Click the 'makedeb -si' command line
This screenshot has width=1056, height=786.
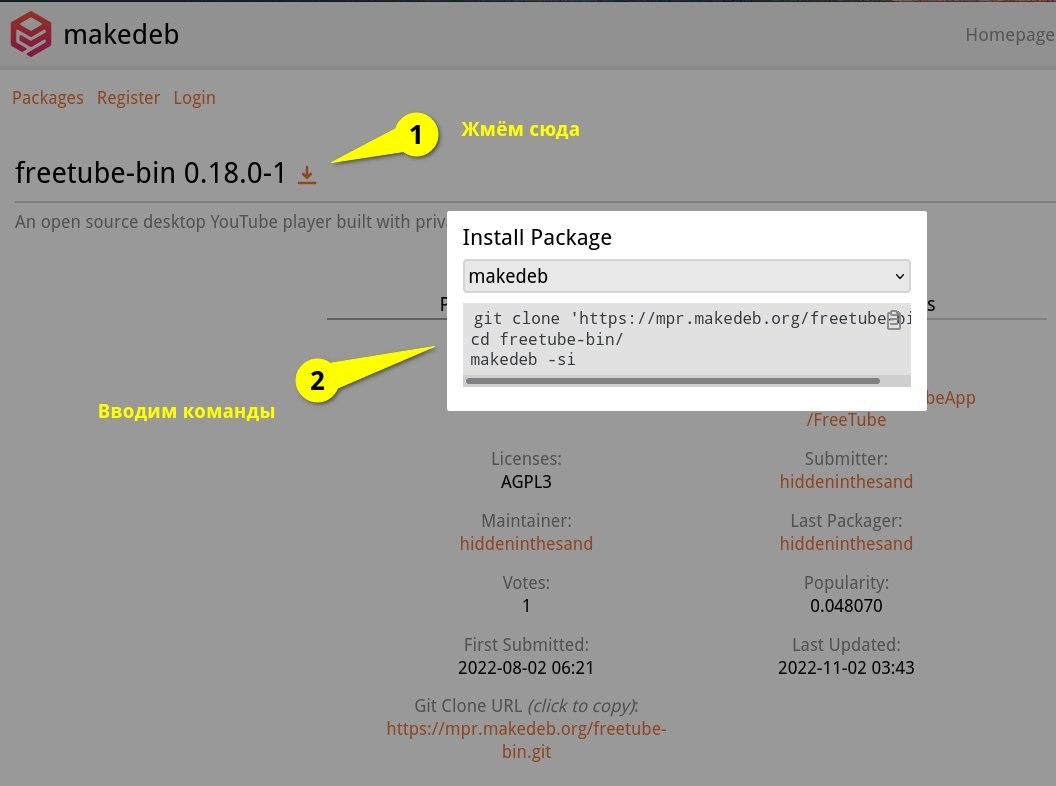point(523,360)
